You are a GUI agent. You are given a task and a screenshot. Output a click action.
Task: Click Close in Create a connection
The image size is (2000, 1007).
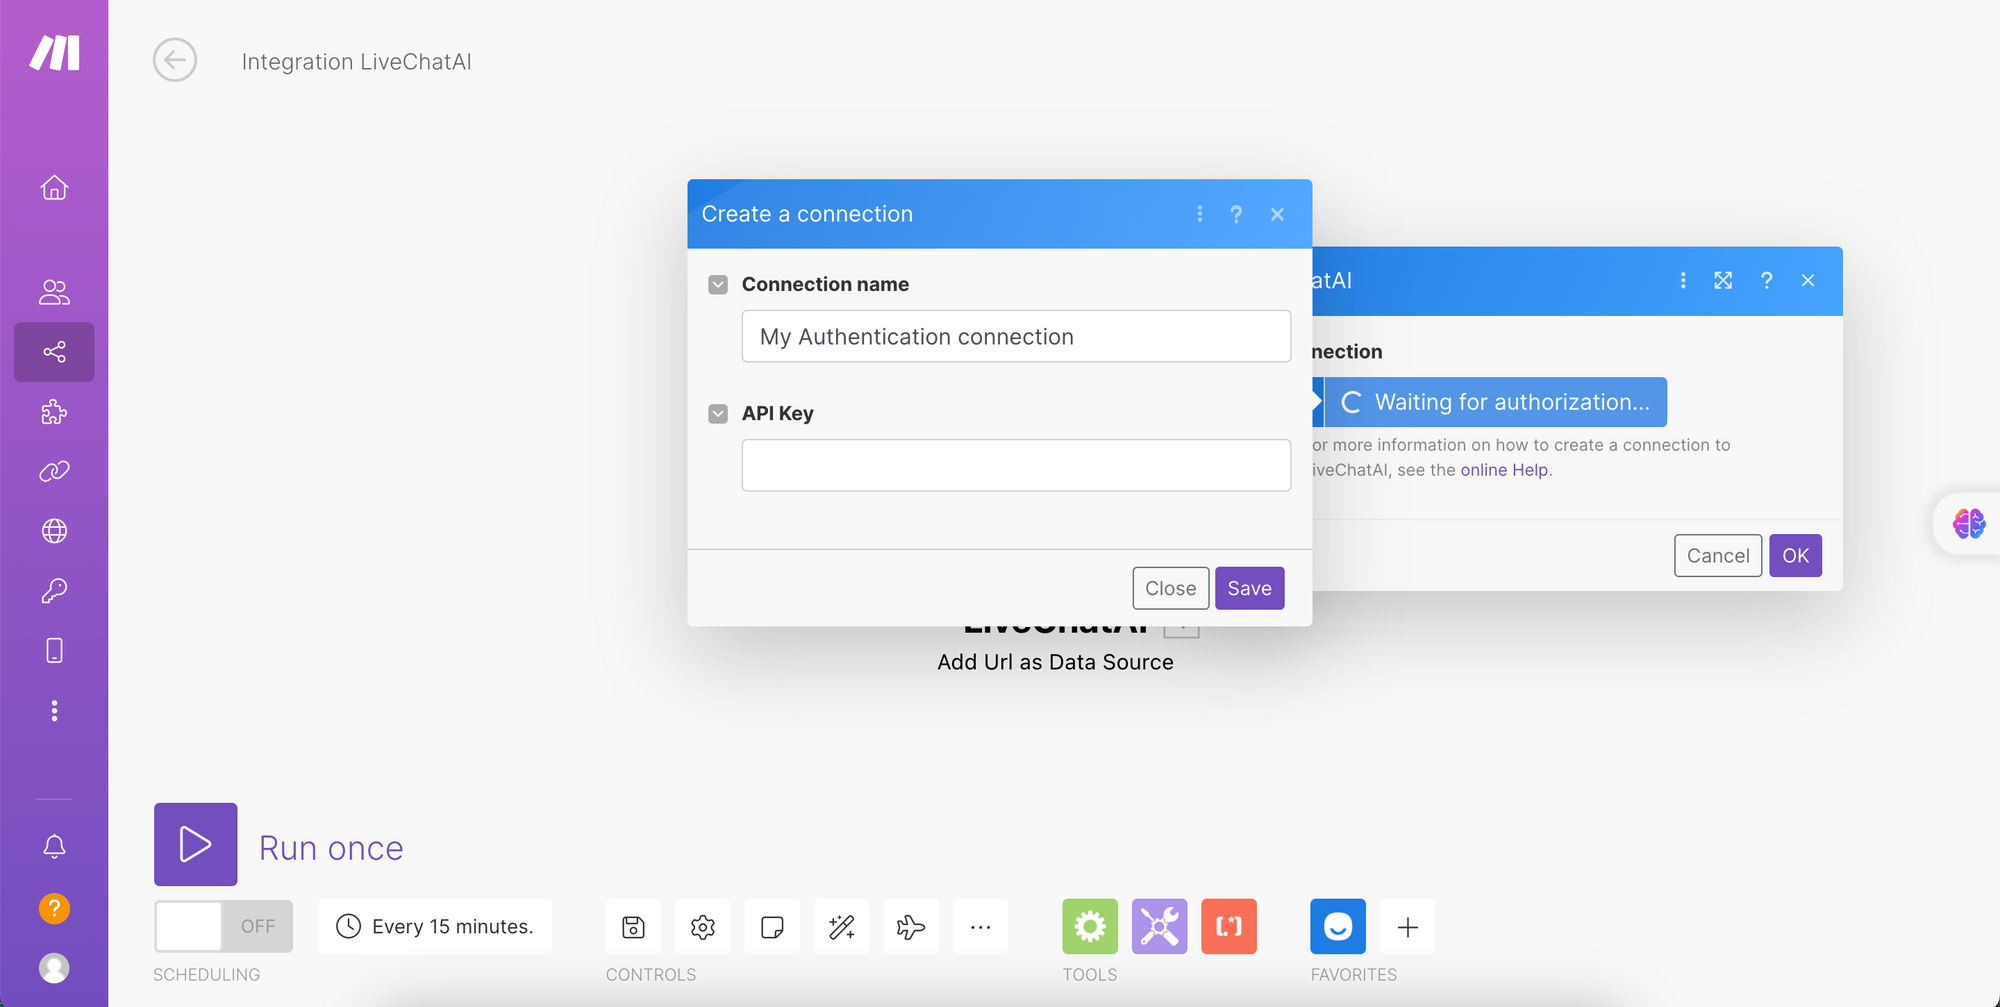tap(1170, 588)
